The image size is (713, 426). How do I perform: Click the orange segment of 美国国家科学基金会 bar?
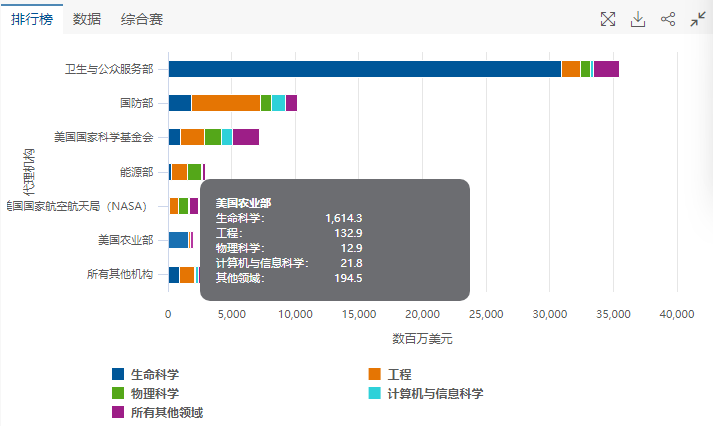click(x=192, y=137)
